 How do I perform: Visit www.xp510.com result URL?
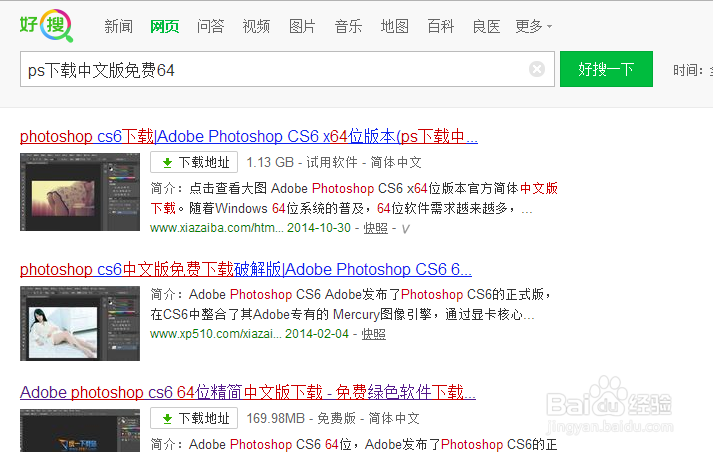tap(216, 334)
